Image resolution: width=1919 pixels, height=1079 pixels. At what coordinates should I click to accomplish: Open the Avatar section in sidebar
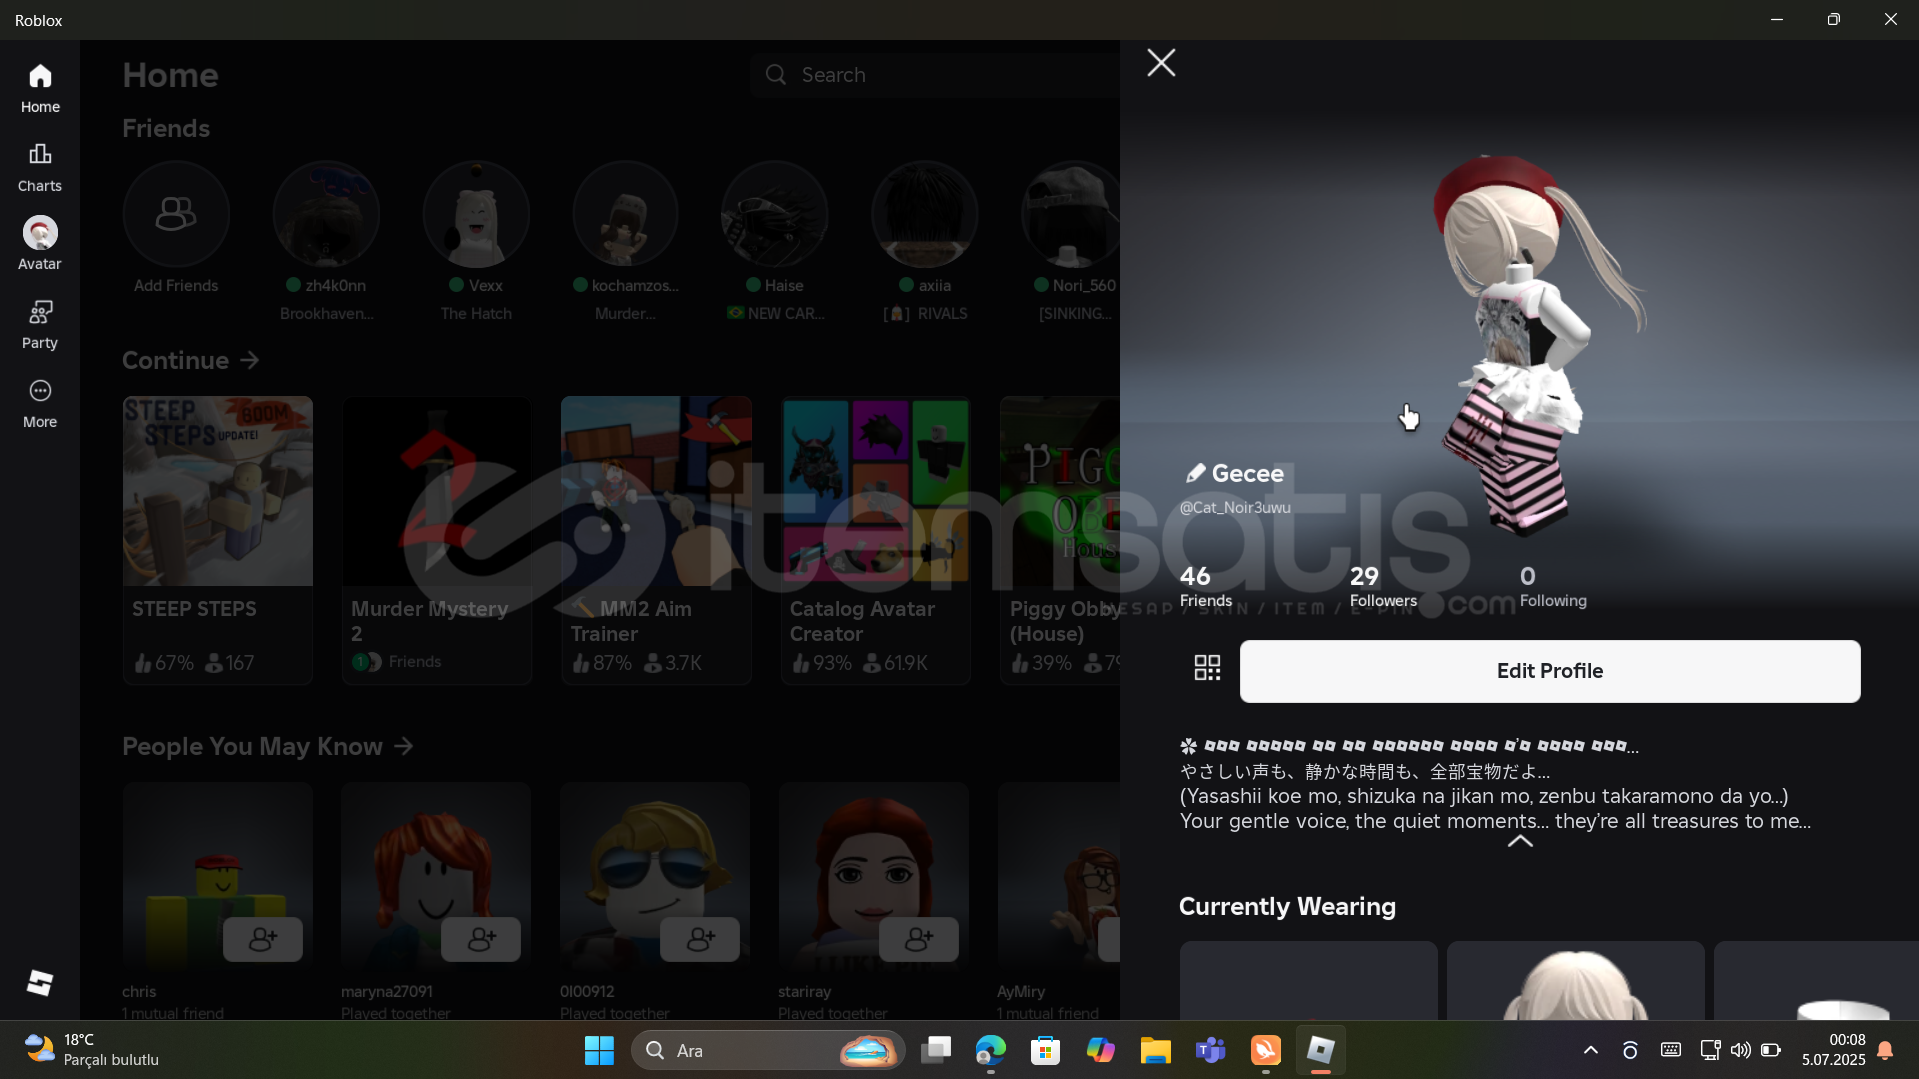point(40,245)
